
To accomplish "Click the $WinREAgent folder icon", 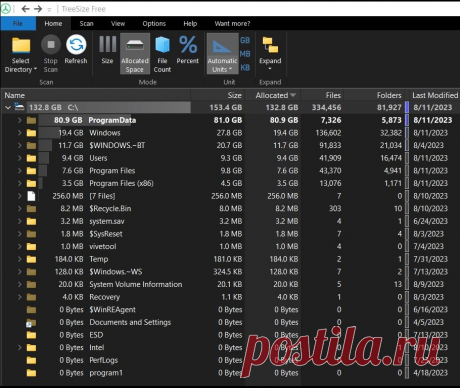I will 31,310.
